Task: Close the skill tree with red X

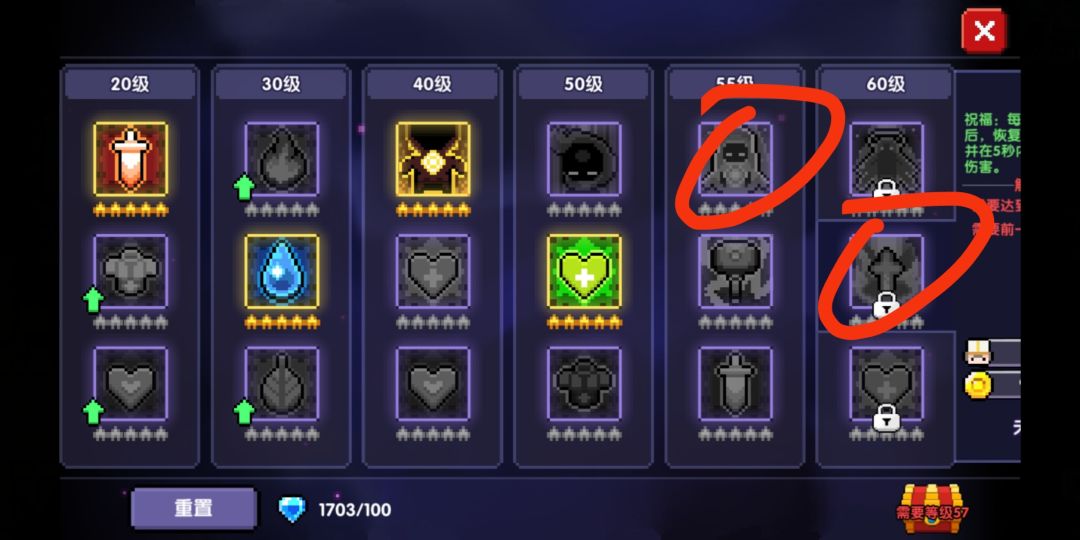Action: click(984, 31)
